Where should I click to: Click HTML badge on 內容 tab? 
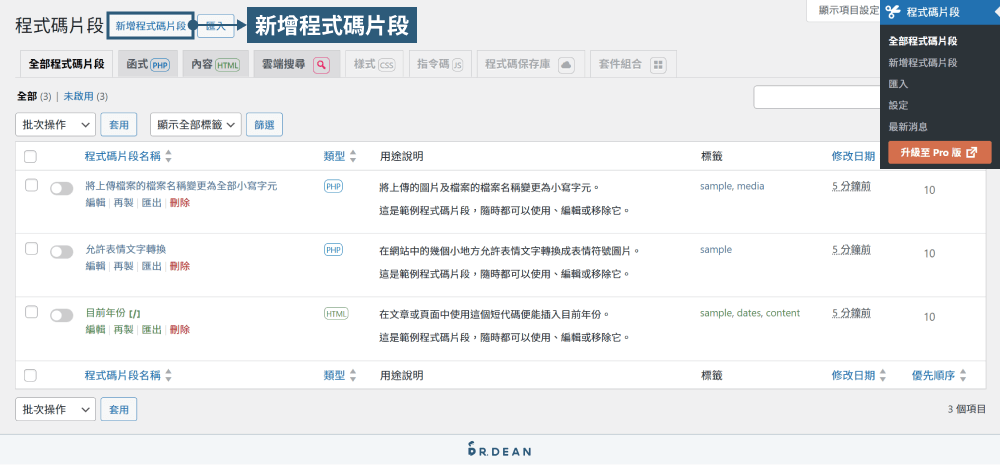click(x=228, y=65)
